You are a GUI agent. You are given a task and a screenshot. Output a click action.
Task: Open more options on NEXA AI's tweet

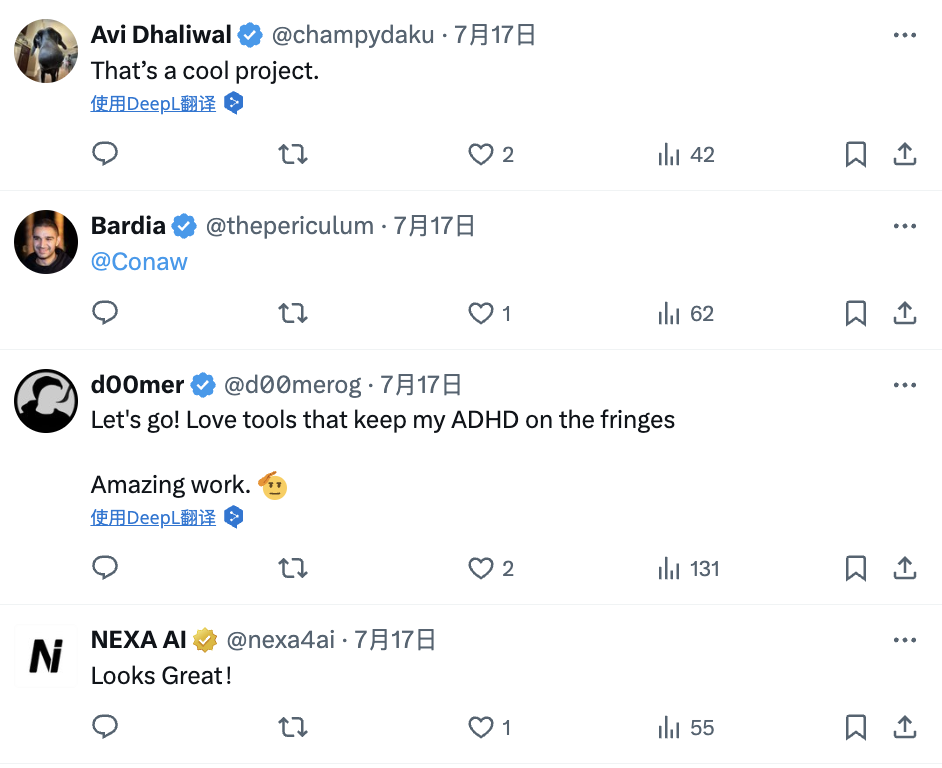click(904, 640)
